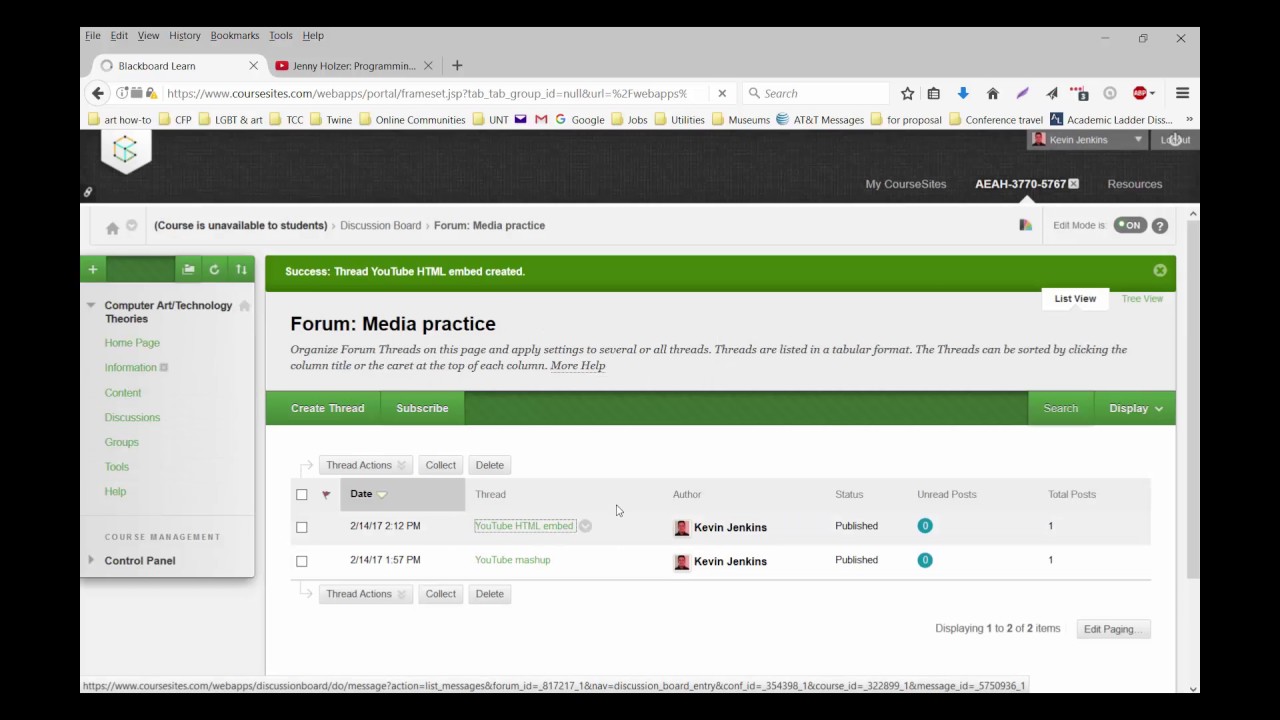Click the purple feather extension icon
The height and width of the screenshot is (720, 1280).
point(1022,93)
